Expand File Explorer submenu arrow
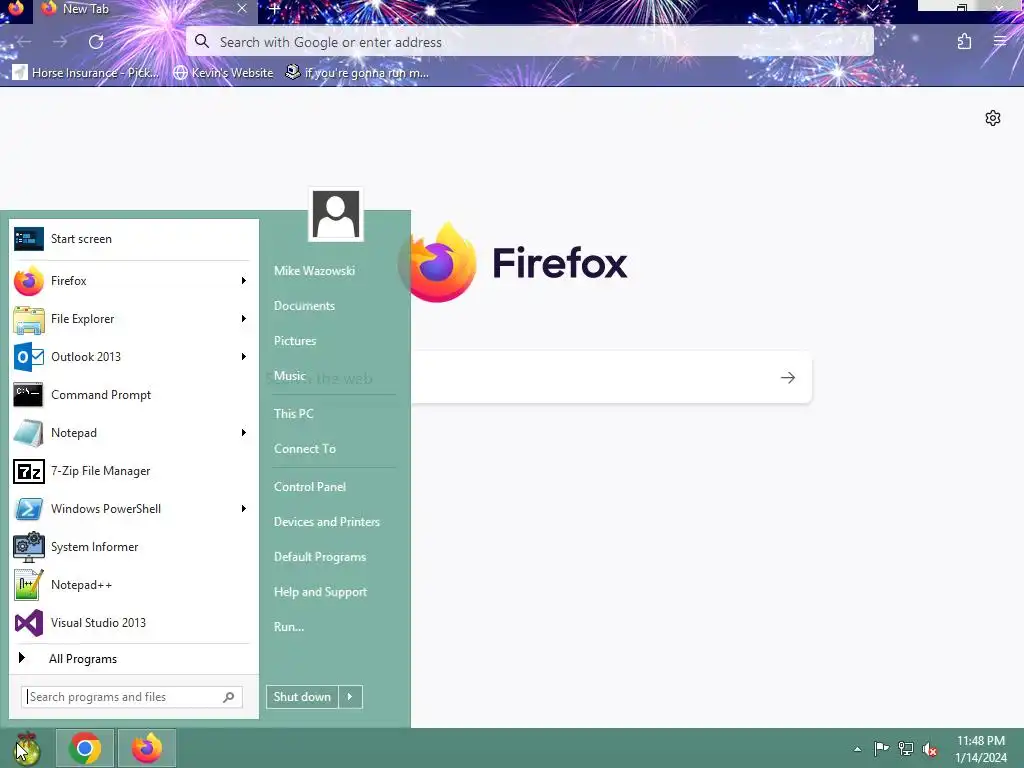 [244, 319]
